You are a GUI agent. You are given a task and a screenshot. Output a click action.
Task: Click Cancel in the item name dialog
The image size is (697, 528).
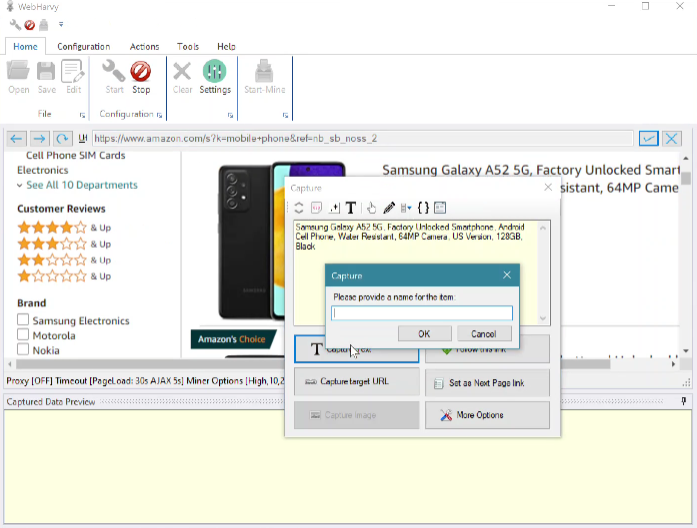(483, 334)
